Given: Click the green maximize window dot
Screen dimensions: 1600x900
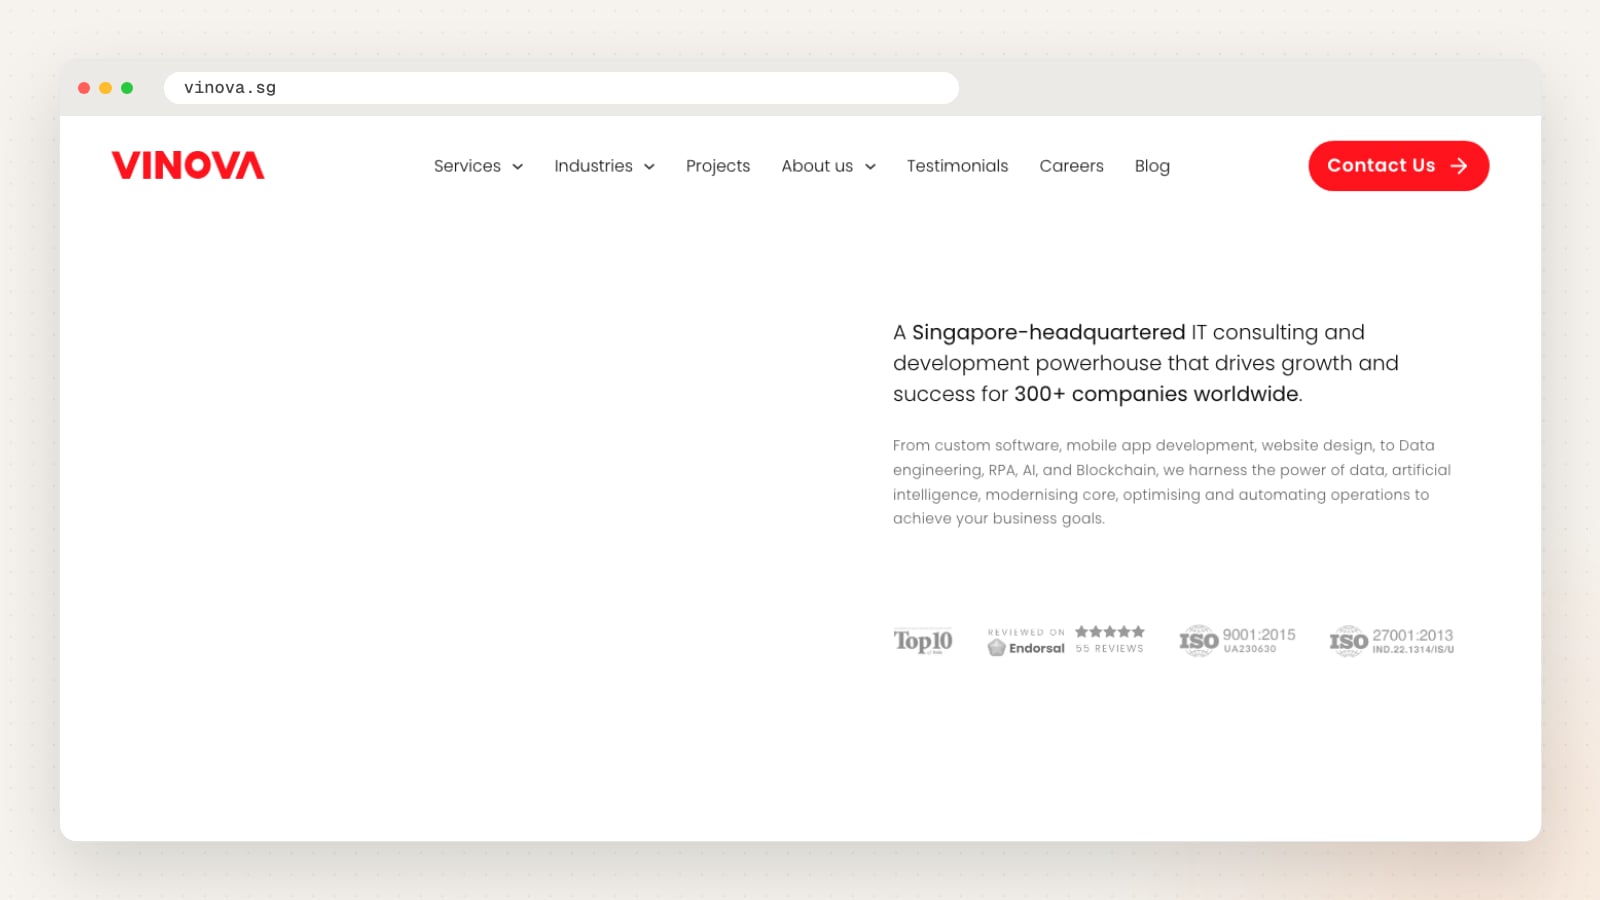Looking at the screenshot, I should tap(127, 88).
